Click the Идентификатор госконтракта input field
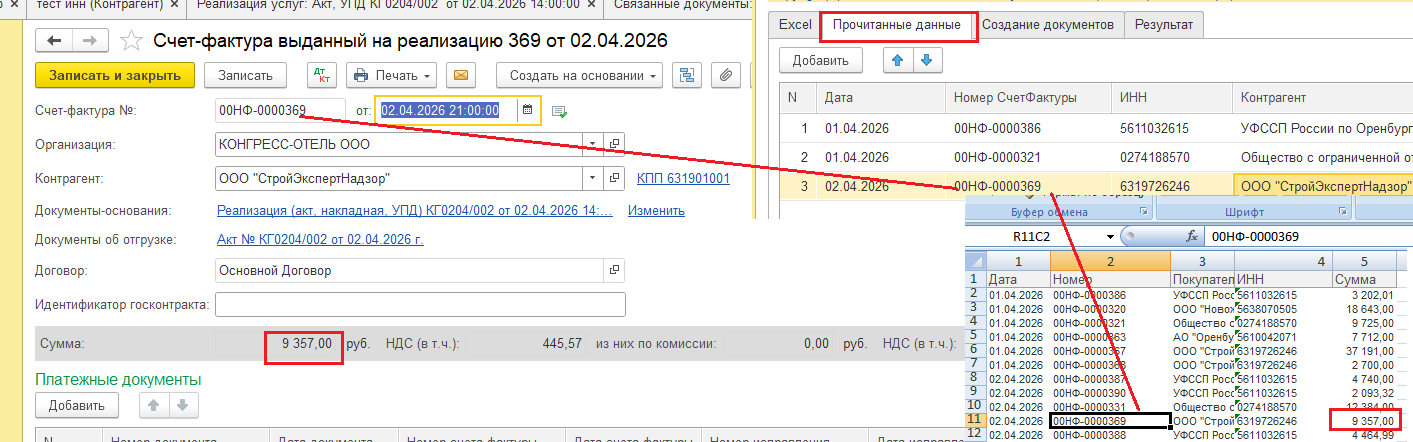 coord(420,304)
